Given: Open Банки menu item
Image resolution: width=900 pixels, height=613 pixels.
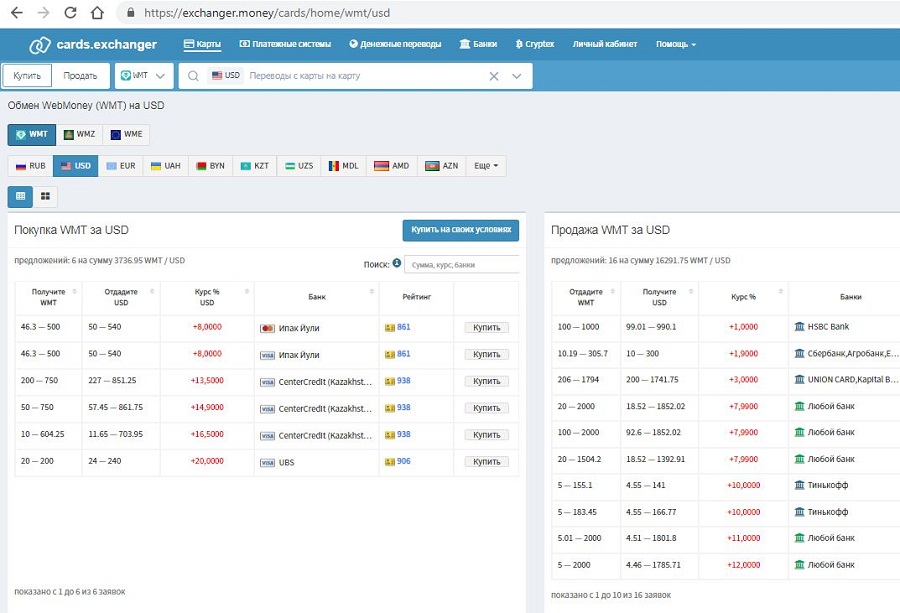Looking at the screenshot, I should pos(478,44).
